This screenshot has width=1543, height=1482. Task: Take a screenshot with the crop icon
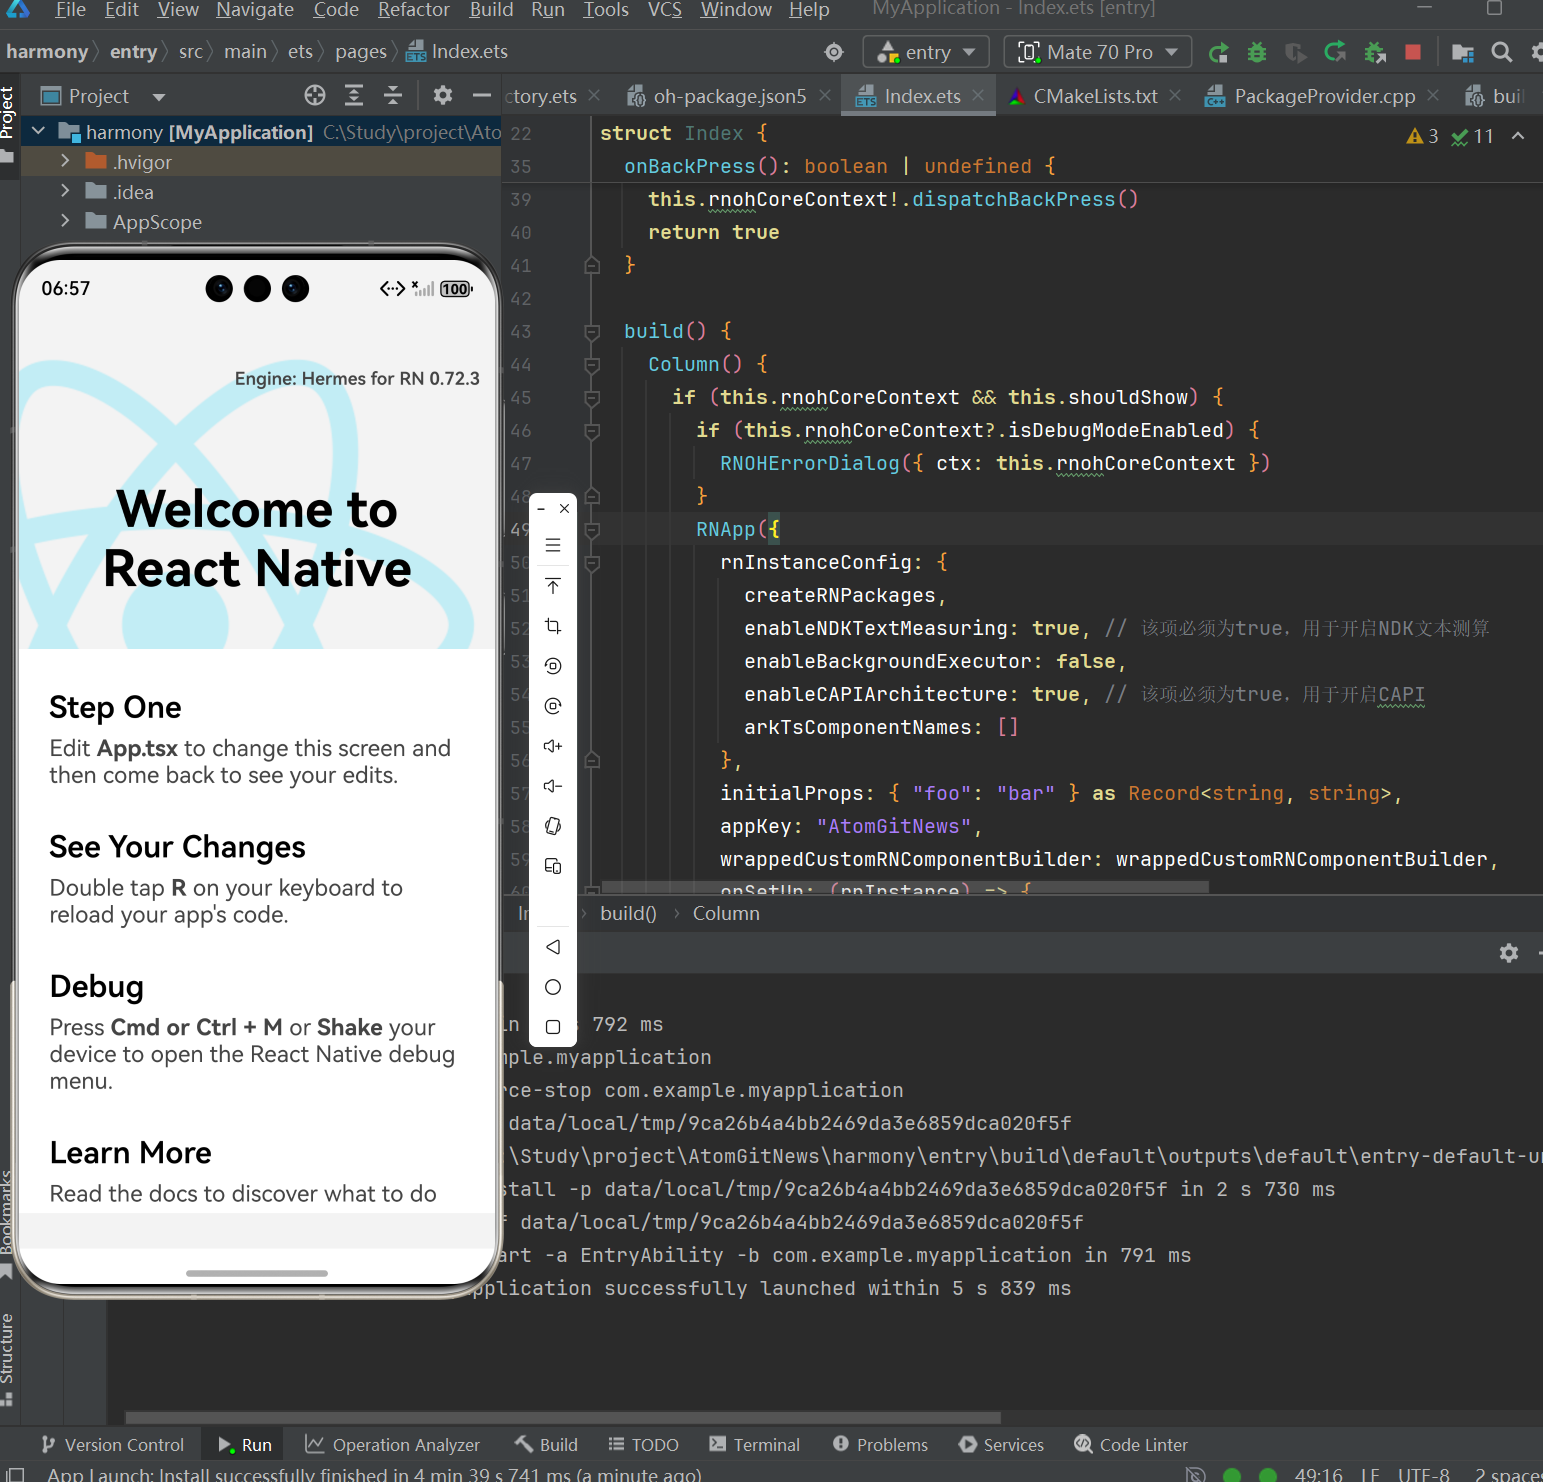pyautogui.click(x=553, y=626)
